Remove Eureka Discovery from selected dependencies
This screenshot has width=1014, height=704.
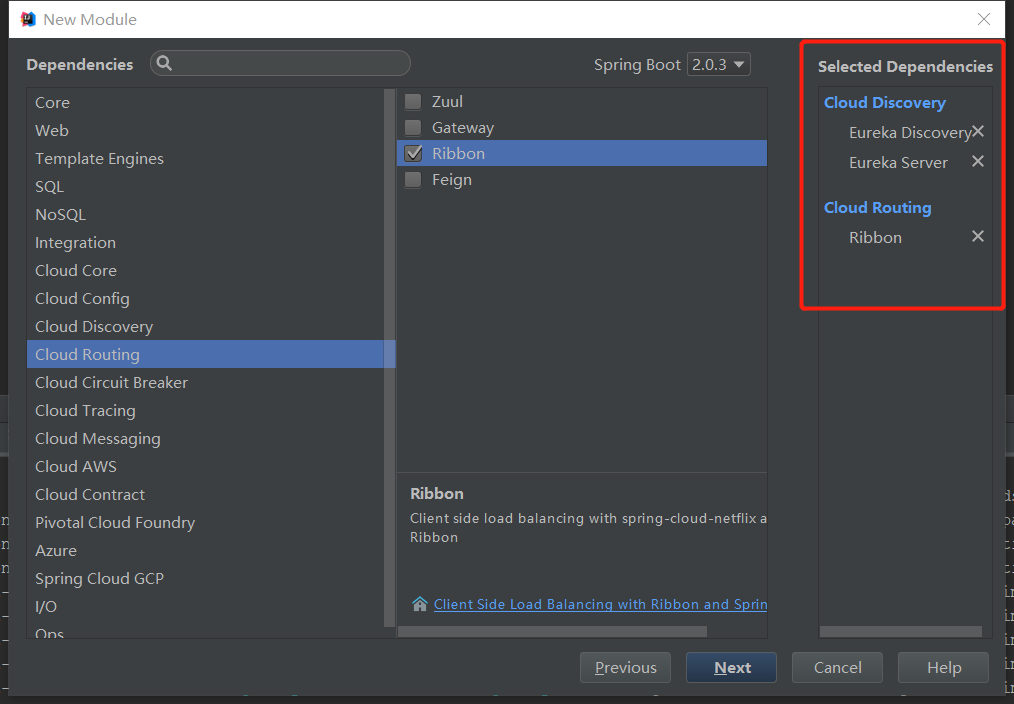click(x=978, y=131)
